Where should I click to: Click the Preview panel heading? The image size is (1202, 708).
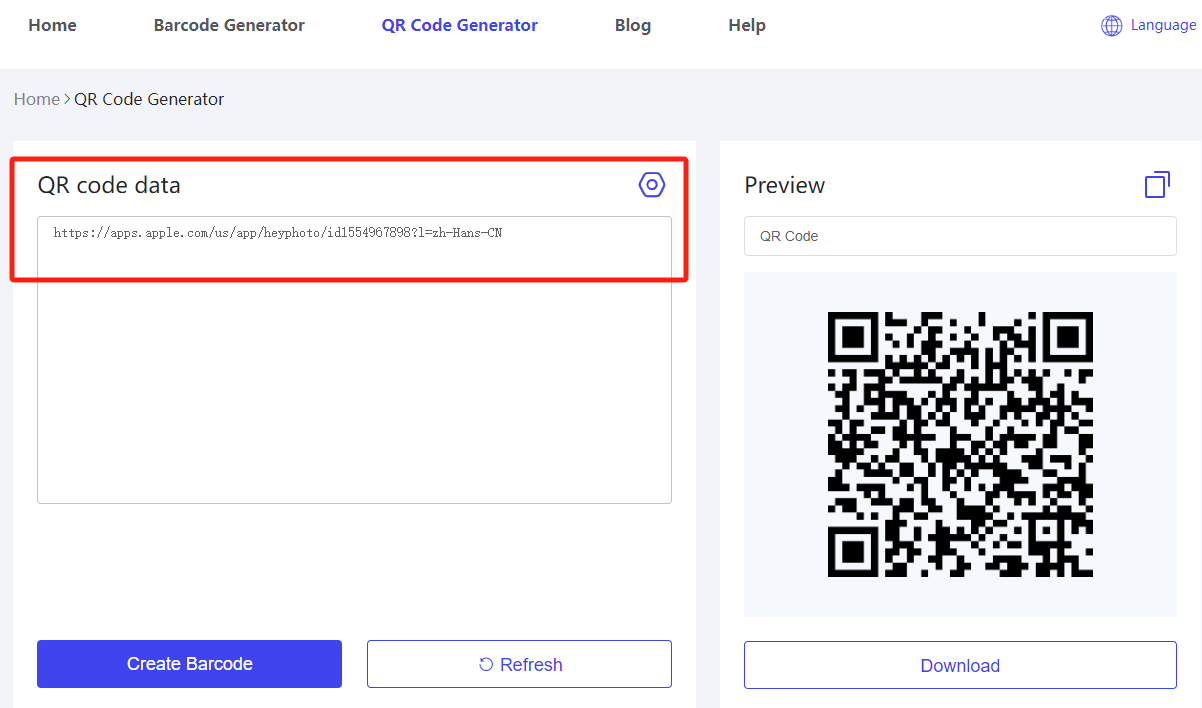785,185
